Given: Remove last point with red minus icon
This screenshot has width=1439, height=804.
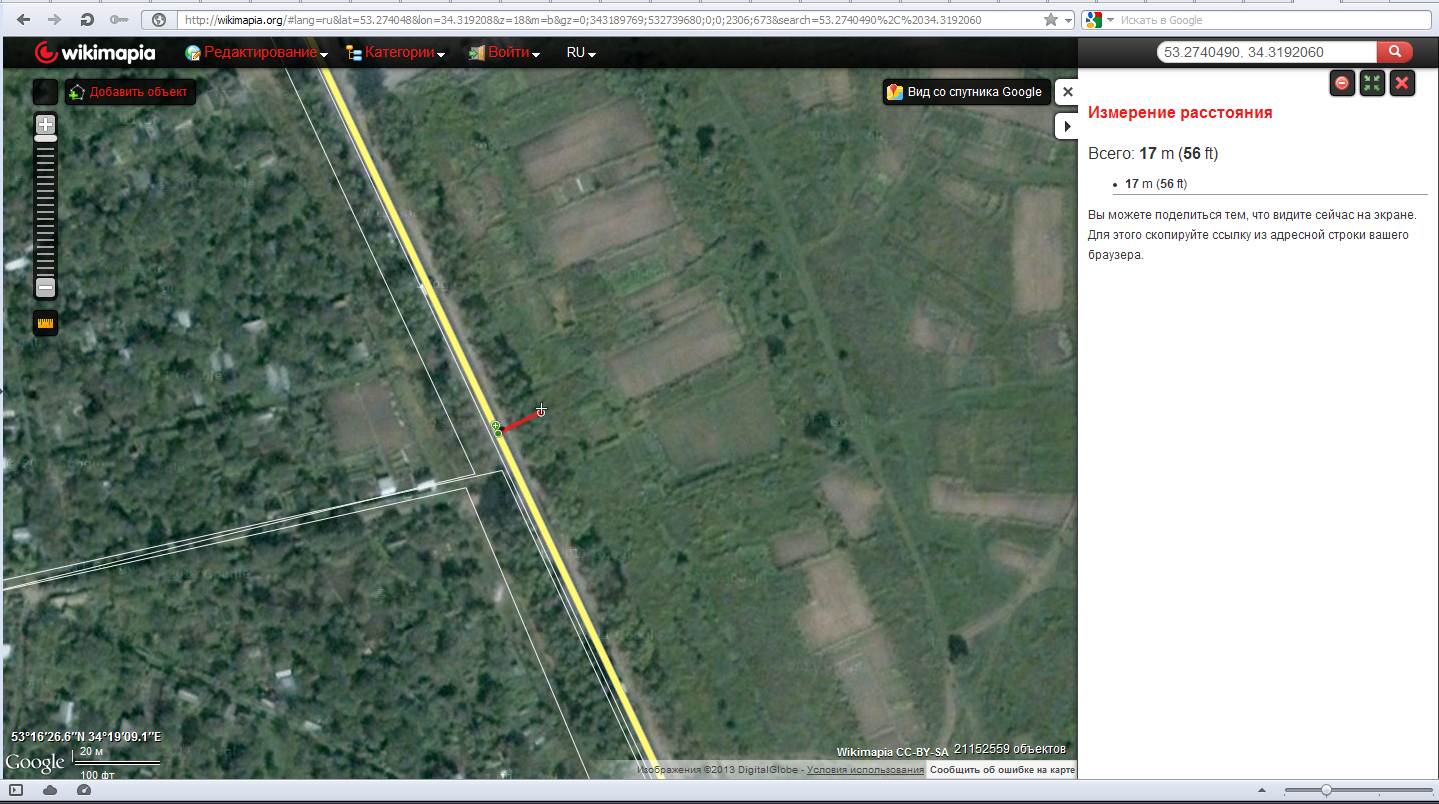Looking at the screenshot, I should 1342,83.
